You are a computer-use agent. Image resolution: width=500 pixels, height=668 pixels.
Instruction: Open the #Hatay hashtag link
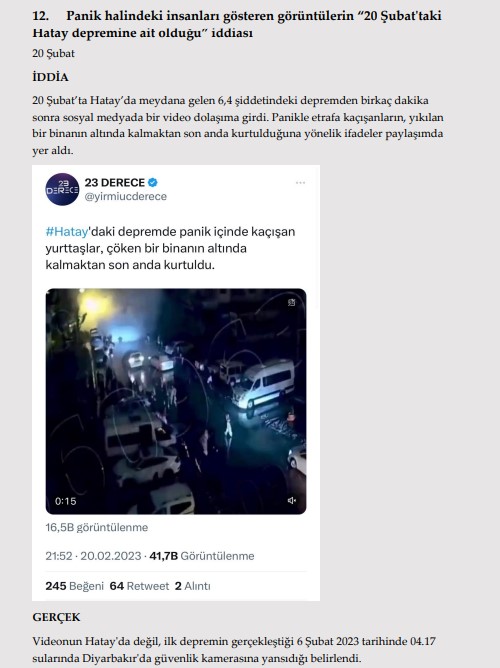[x=66, y=232]
